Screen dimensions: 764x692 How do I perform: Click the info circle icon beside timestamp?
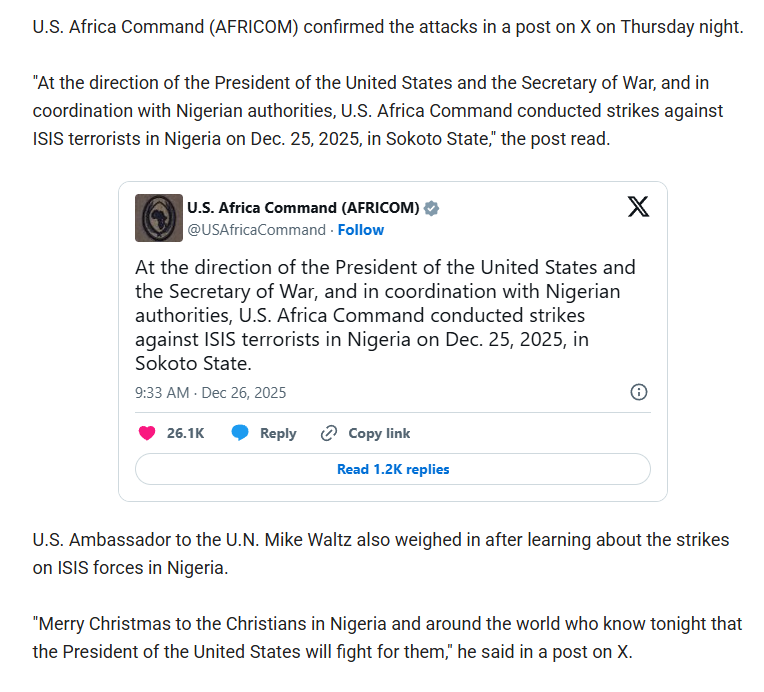click(639, 392)
